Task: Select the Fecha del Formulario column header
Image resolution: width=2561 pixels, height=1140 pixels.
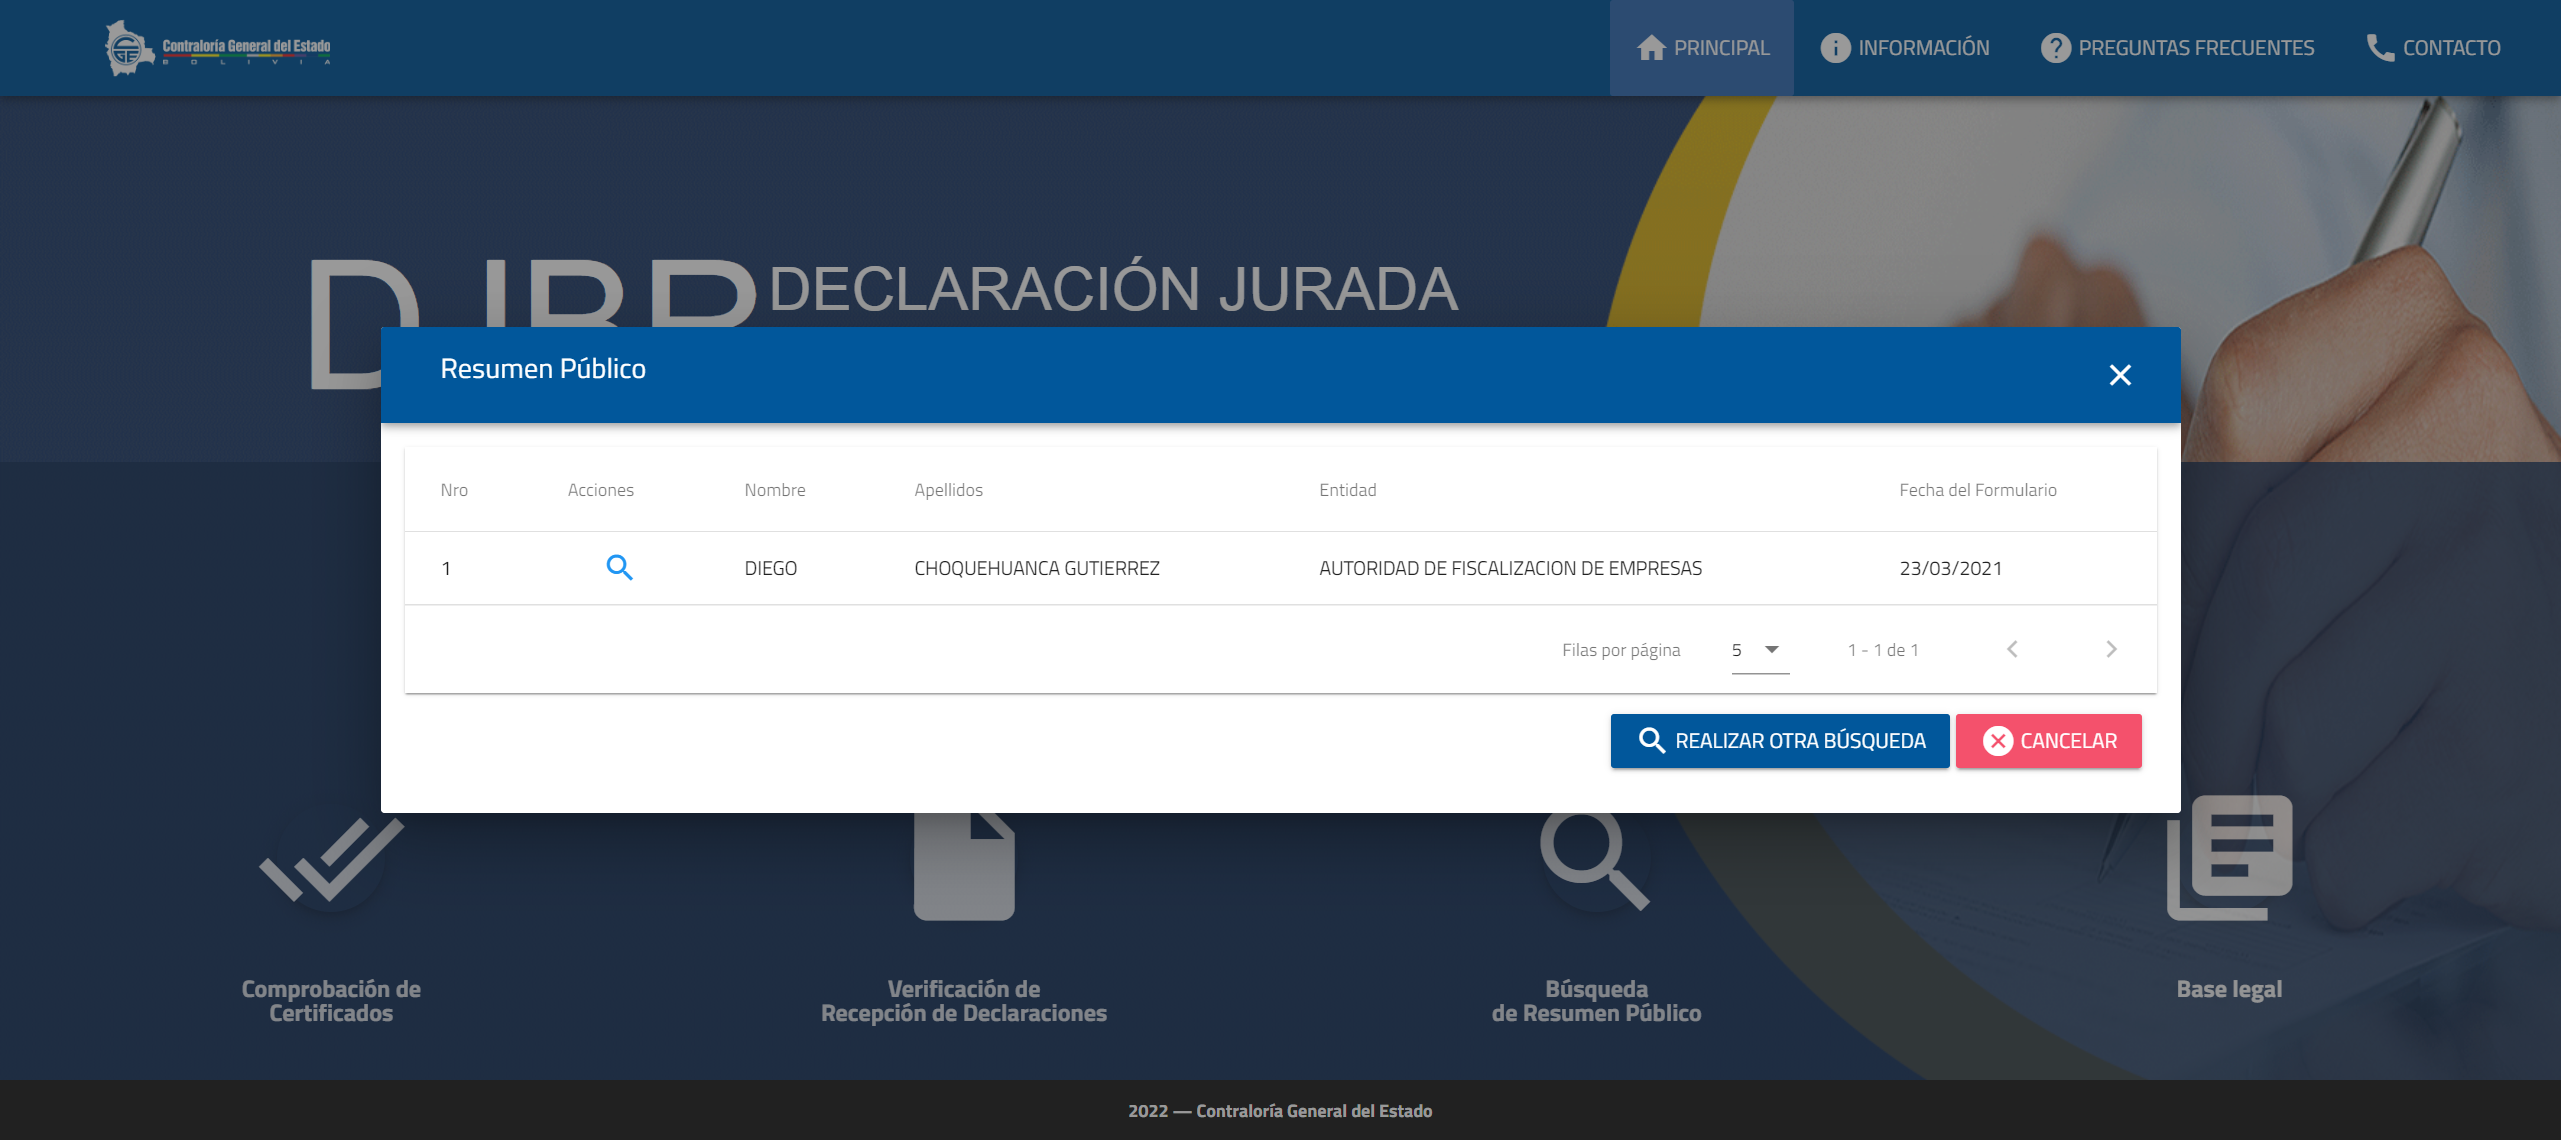Action: tap(1978, 490)
